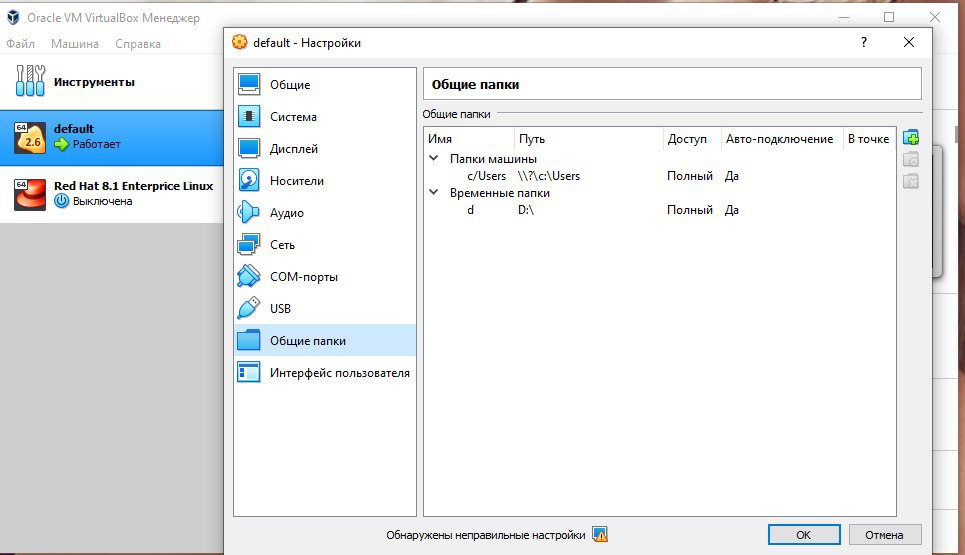Click the D:\ path cell

(x=526, y=210)
